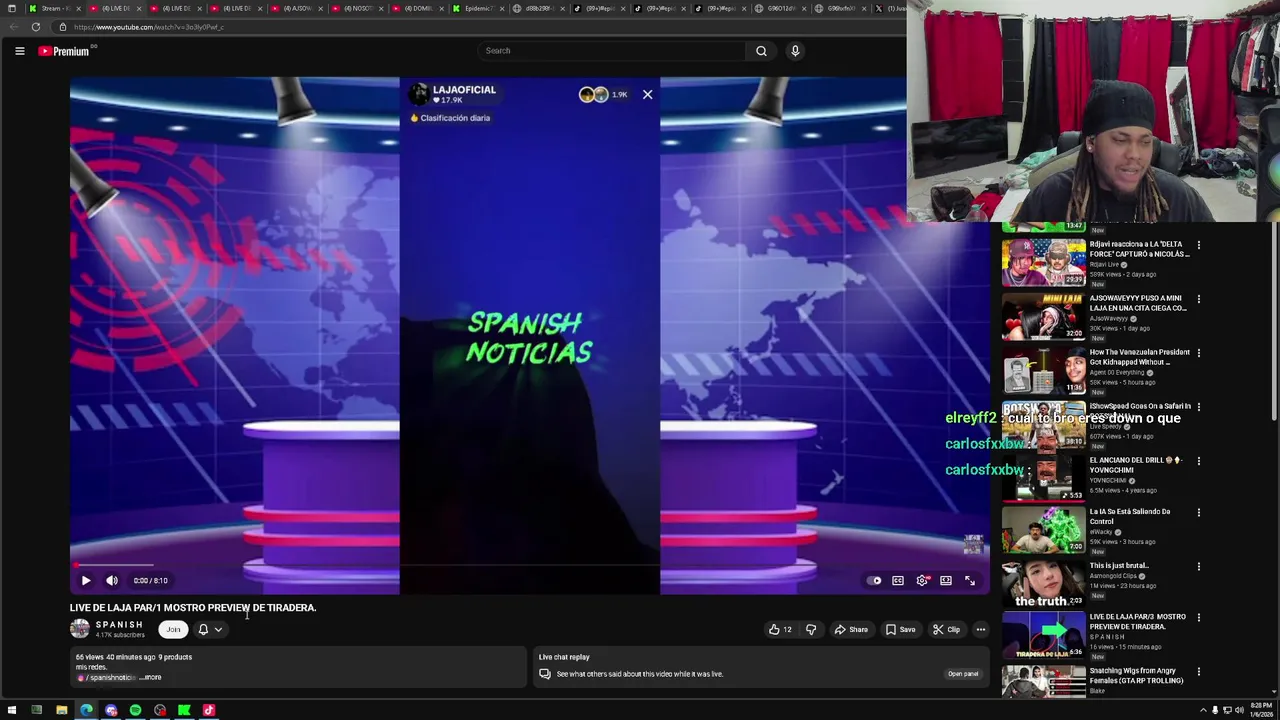This screenshot has height=720, width=1280.
Task: Open the This is just brutal video
Action: tap(1043, 584)
